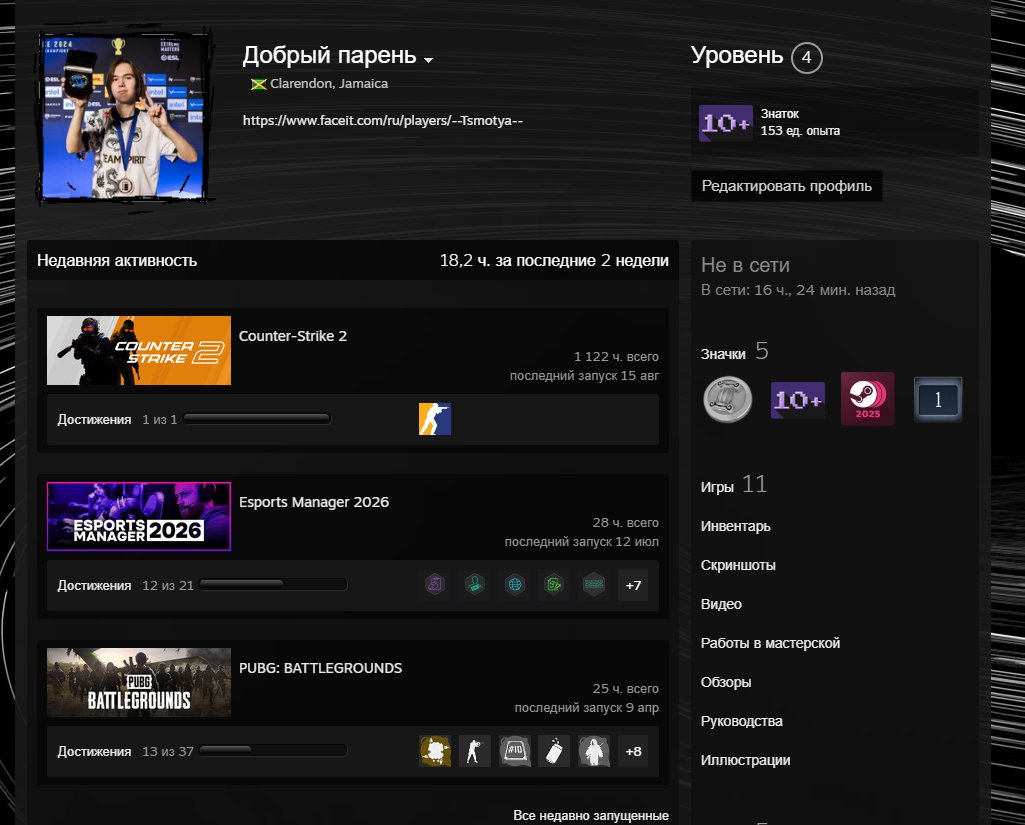This screenshot has height=825, width=1025.
Task: Click the Steam 2025 badge
Action: [867, 399]
